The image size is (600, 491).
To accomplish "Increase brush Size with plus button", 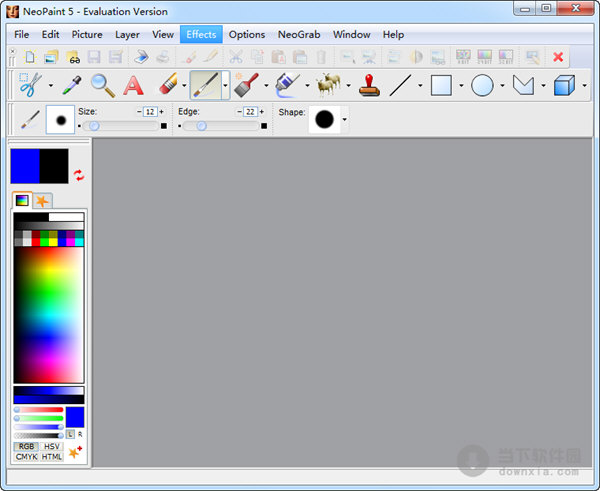I will tap(161, 111).
